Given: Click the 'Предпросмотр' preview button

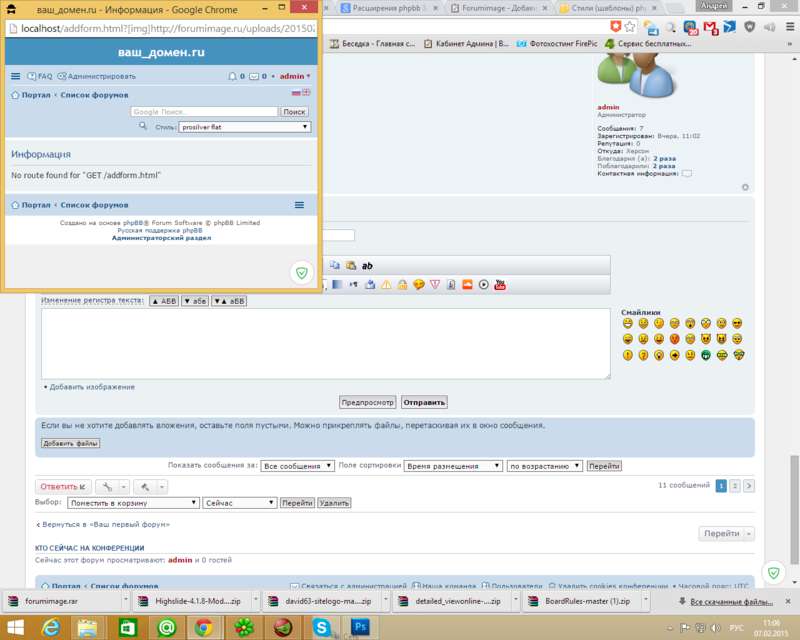Looking at the screenshot, I should click(x=367, y=402).
